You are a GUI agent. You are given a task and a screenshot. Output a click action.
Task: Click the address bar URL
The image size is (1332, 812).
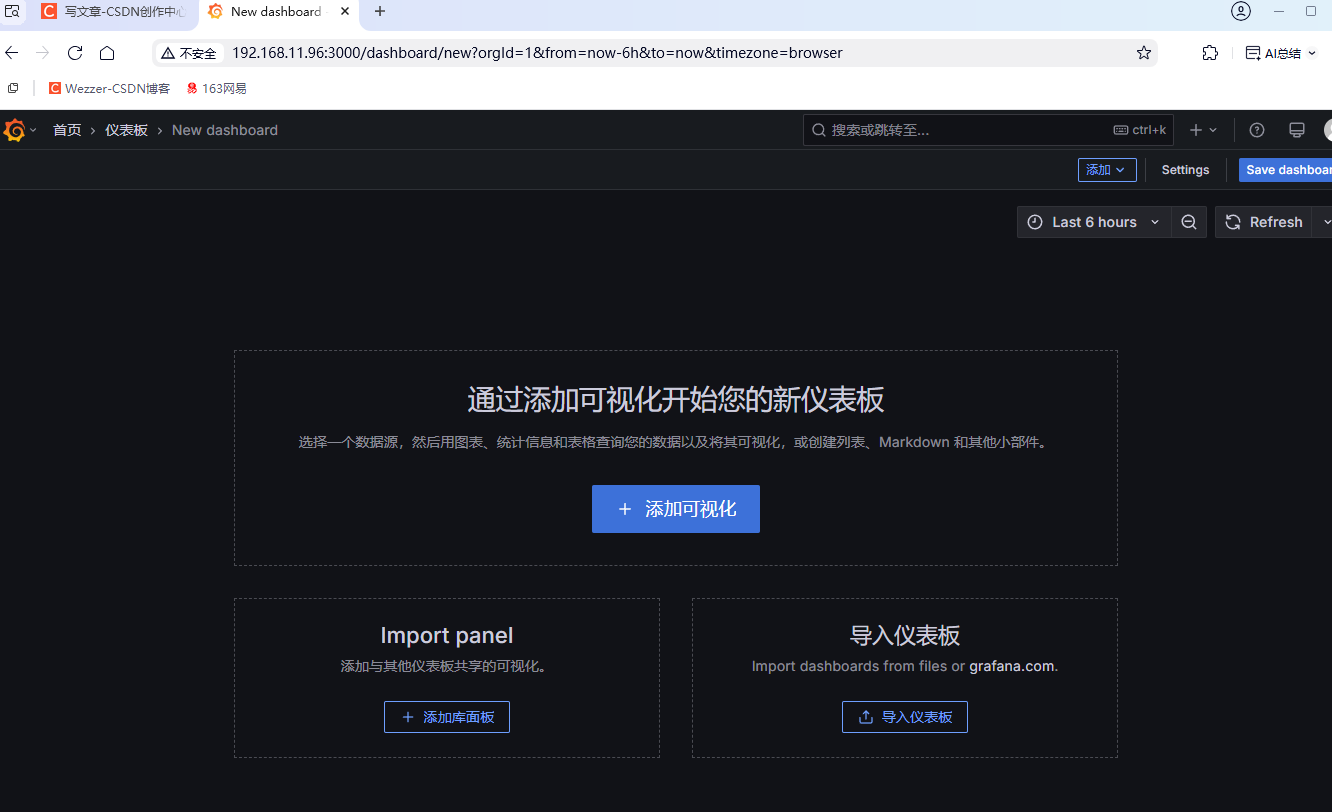point(537,53)
